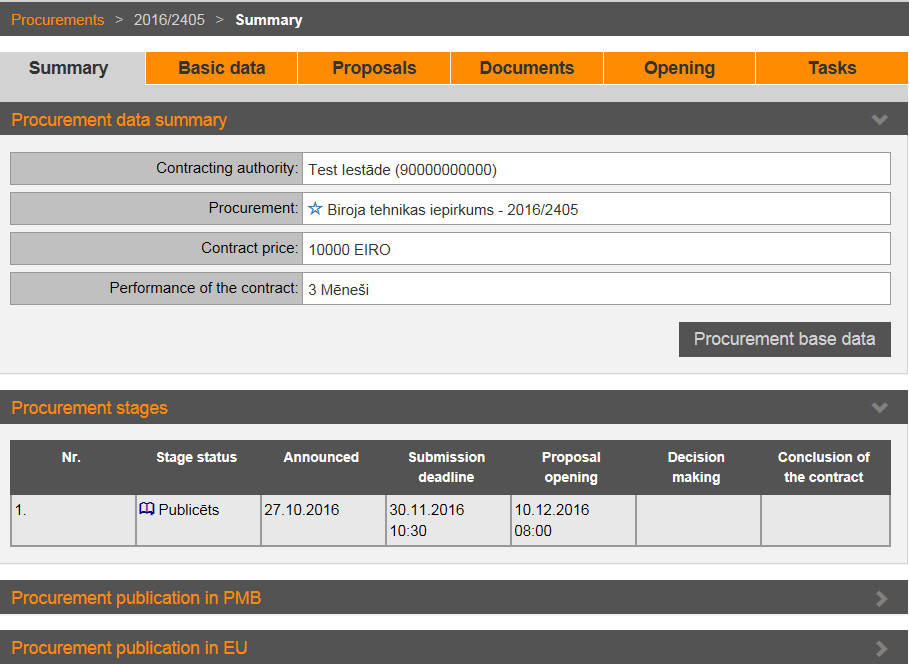Click the Performance of the contract value
The width and height of the screenshot is (909, 664).
point(595,289)
